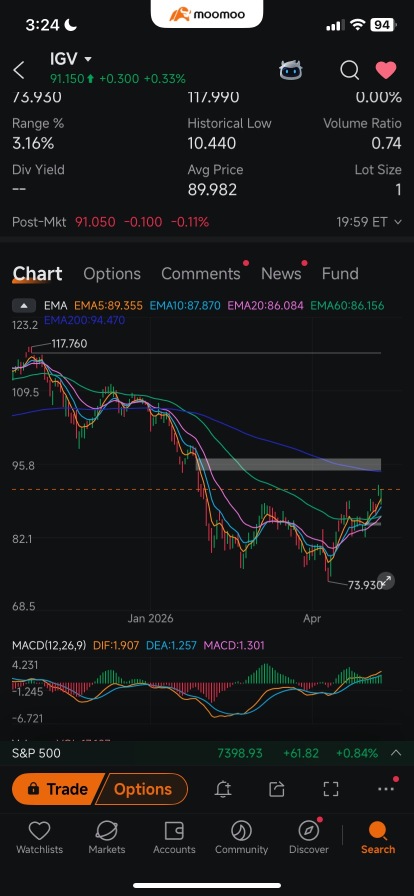Viewport: 414px width, 896px height.
Task: Open the Fund tab
Action: click(340, 274)
